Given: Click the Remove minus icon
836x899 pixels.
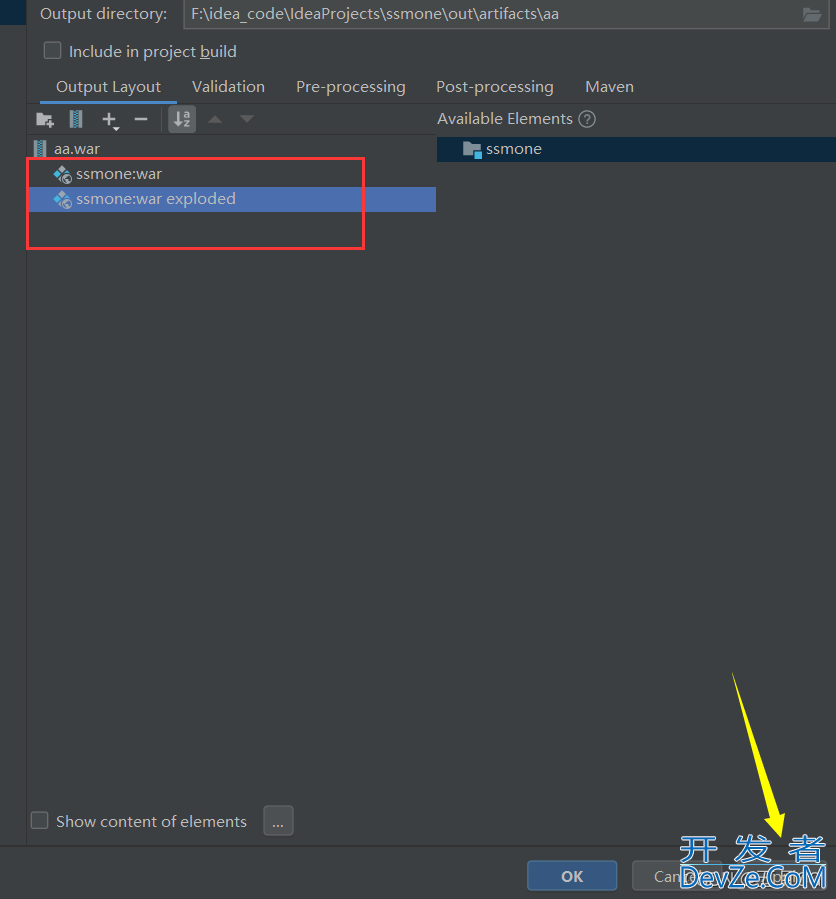Looking at the screenshot, I should [141, 119].
